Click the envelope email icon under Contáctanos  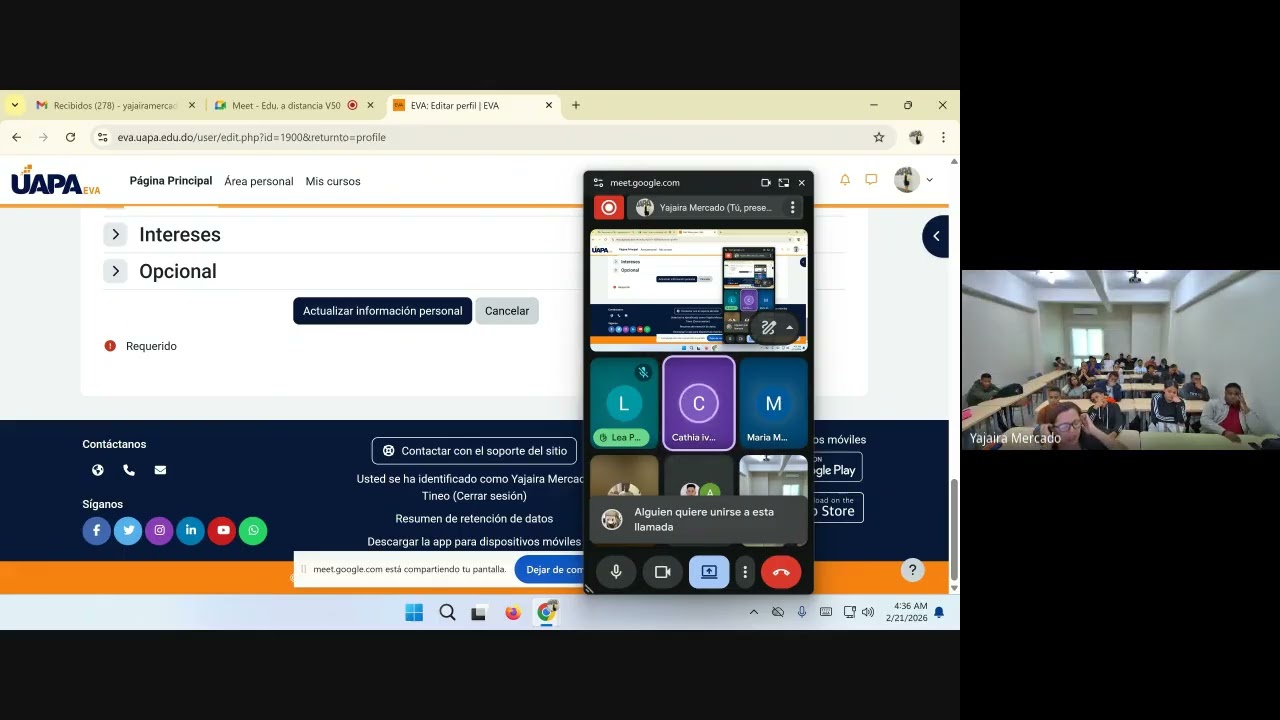160,470
